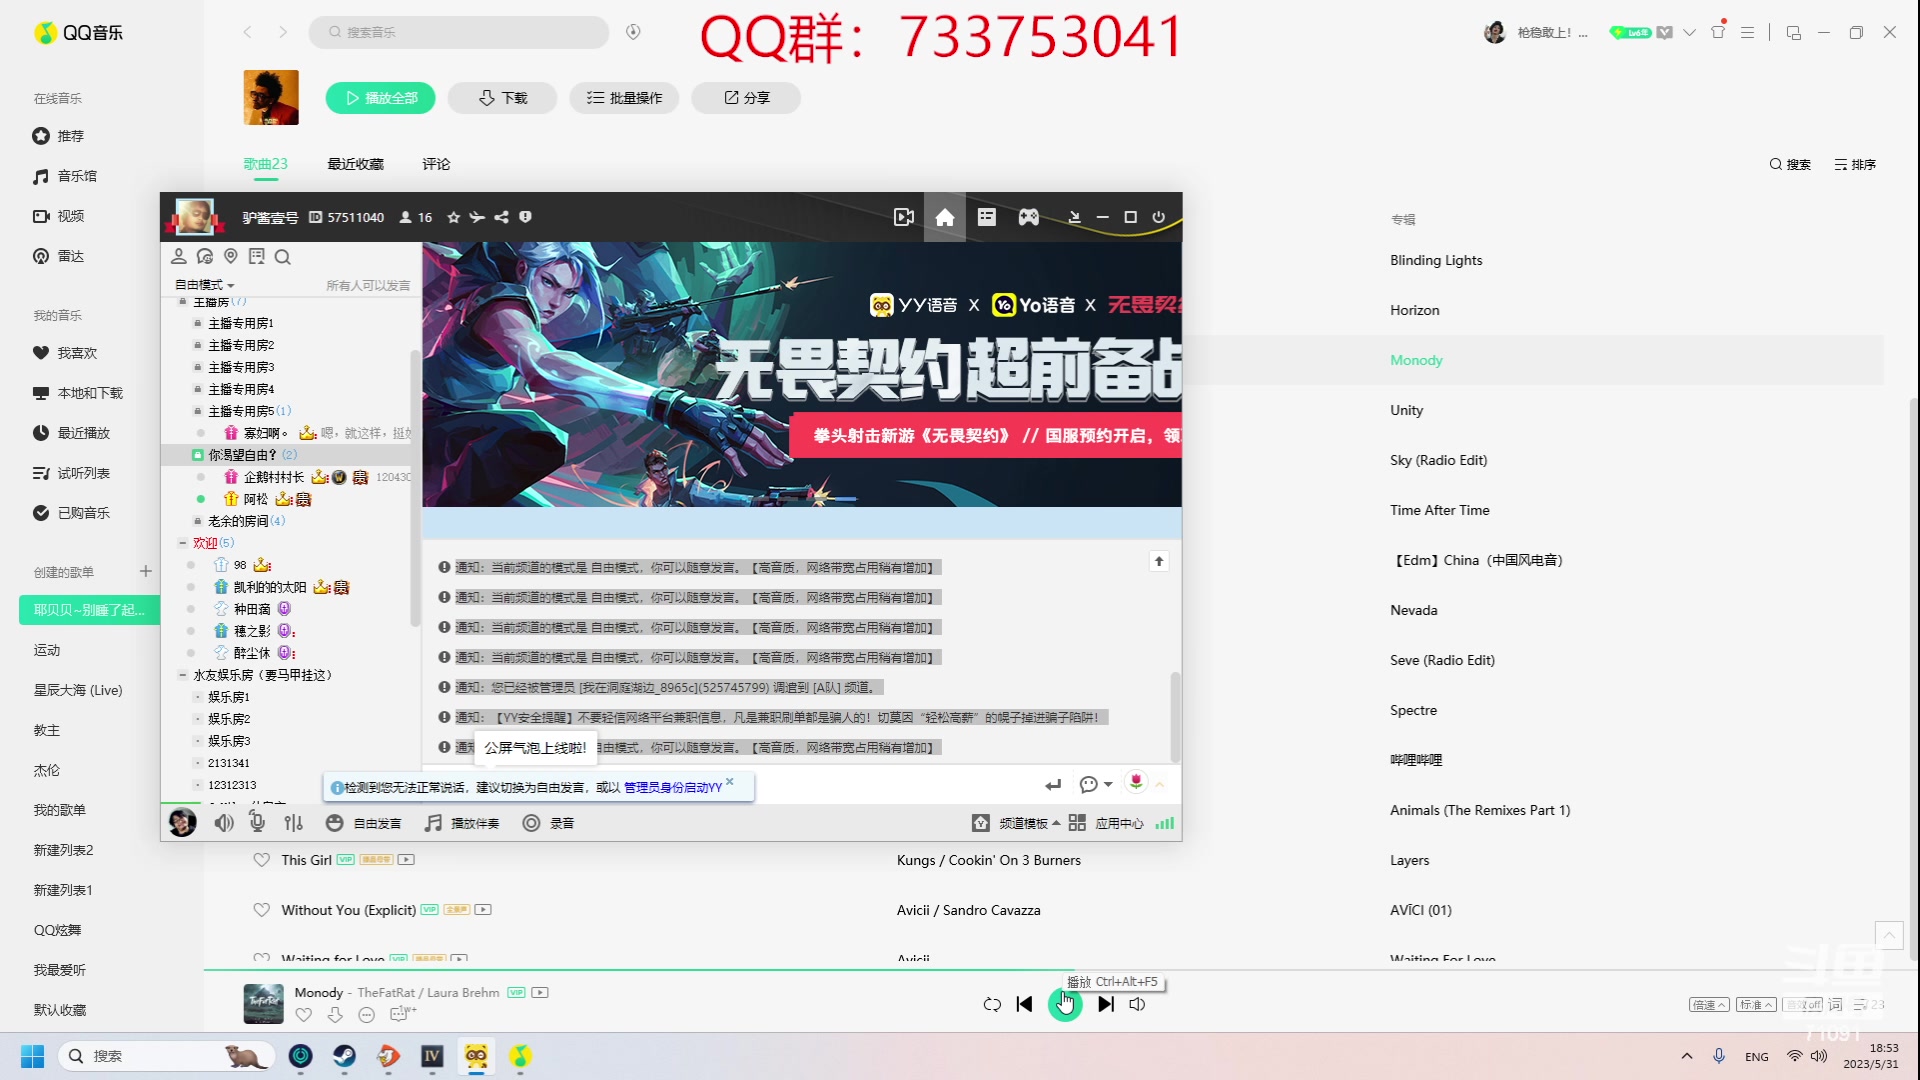
Task: Click 播放伴奏 in YY bottom bar
Action: tap(461, 823)
